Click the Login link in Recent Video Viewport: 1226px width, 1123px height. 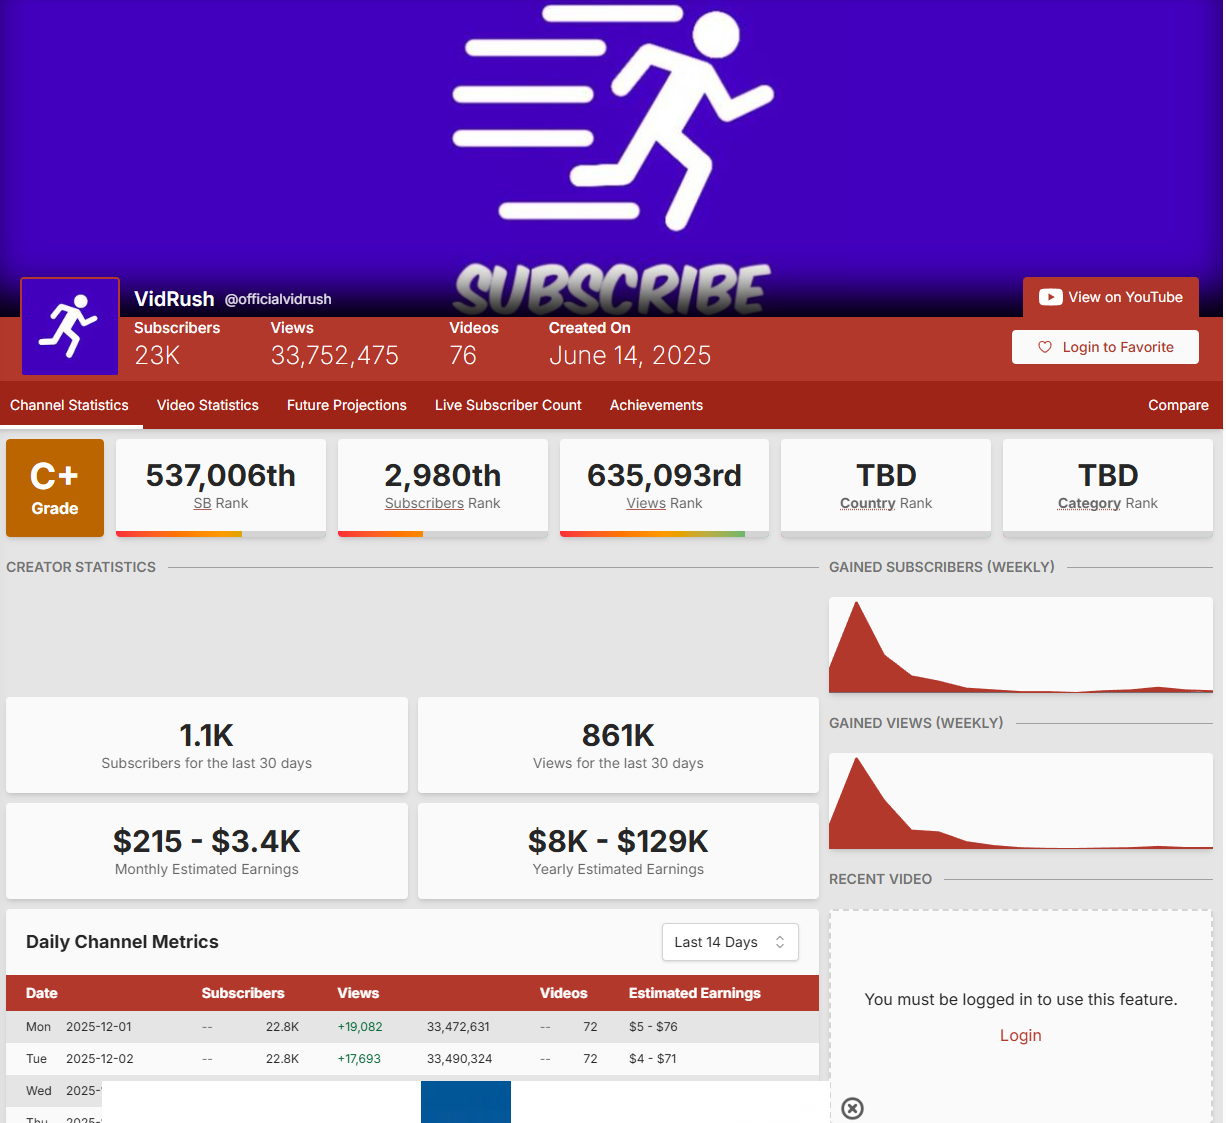click(x=1020, y=1035)
